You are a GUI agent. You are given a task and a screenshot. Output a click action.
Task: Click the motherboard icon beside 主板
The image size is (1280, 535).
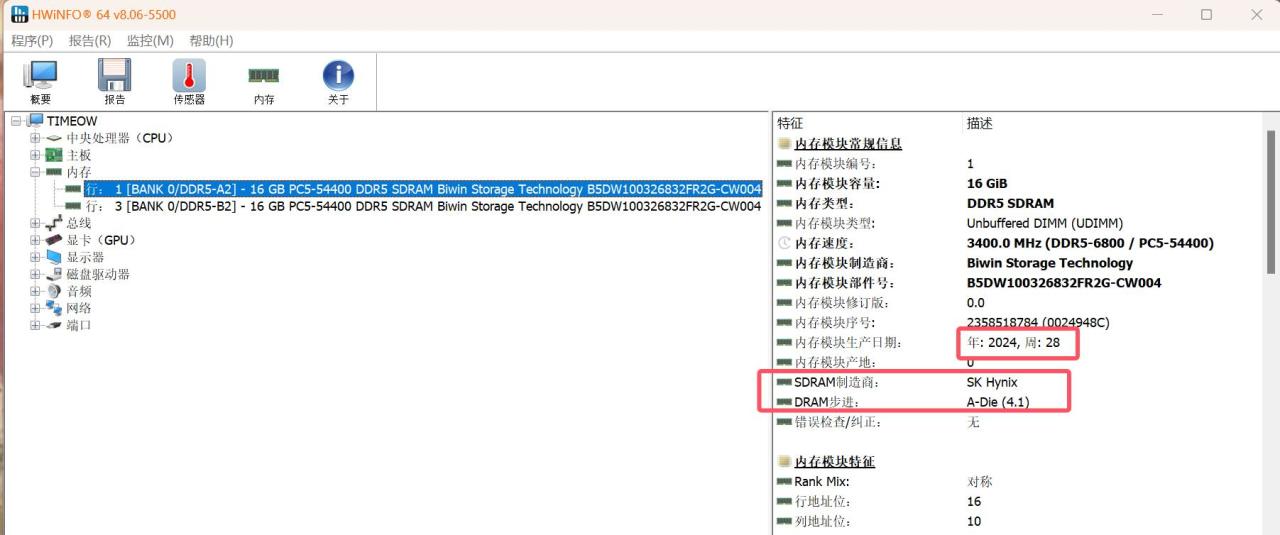point(54,155)
